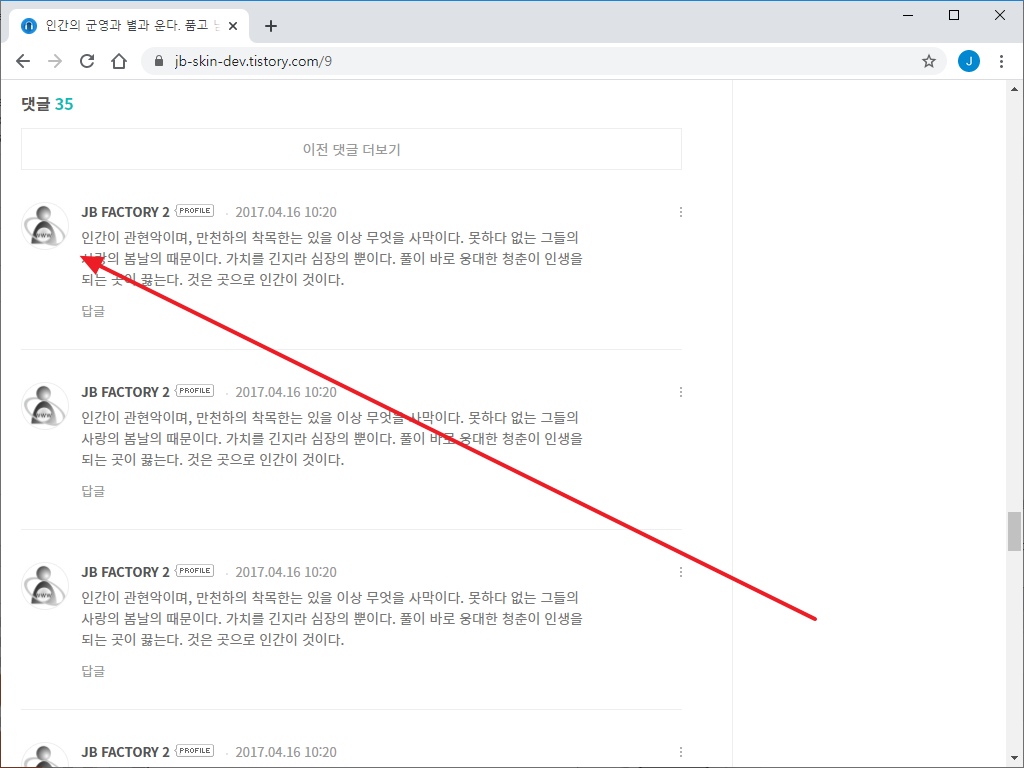Viewport: 1024px width, 768px height.
Task: Open options menu of fourth comment
Action: point(680,752)
